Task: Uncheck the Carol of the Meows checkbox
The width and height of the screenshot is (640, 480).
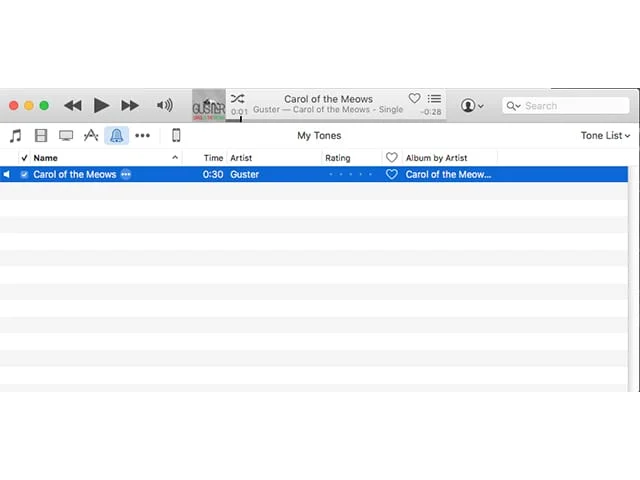Action: 24,175
